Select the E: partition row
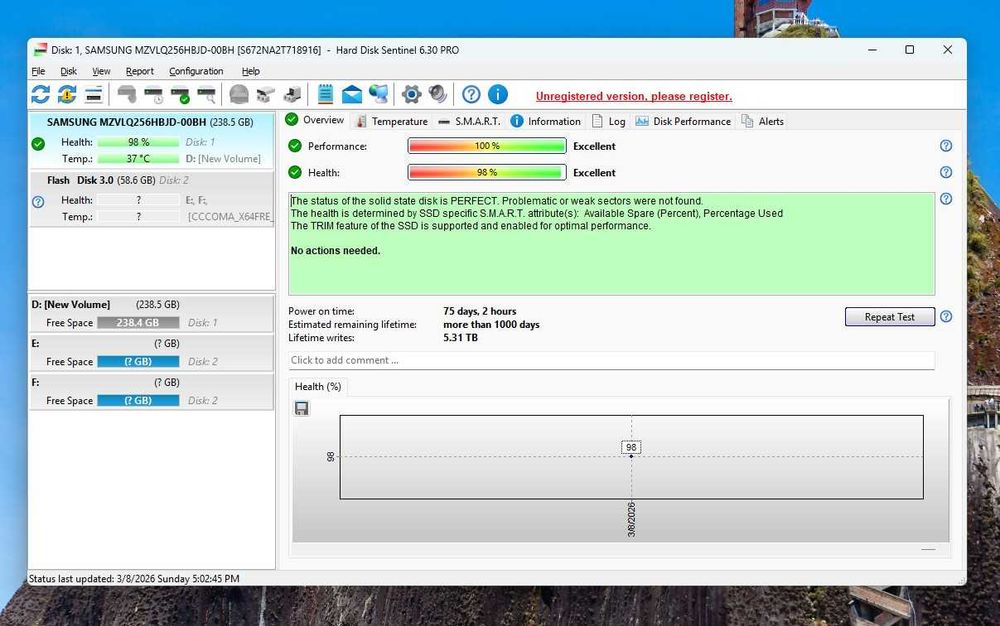Viewport: 1000px width, 626px height. tap(152, 352)
